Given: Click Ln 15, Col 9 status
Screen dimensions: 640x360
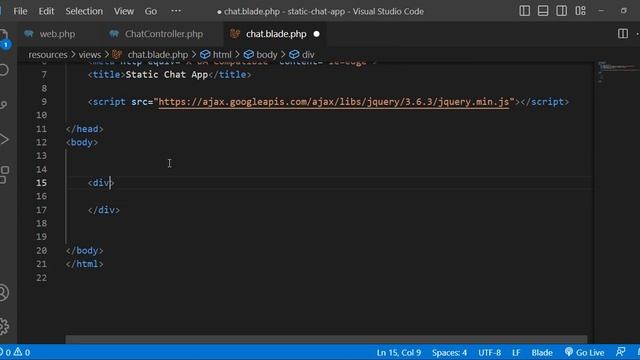Looking at the screenshot, I should pos(399,352).
